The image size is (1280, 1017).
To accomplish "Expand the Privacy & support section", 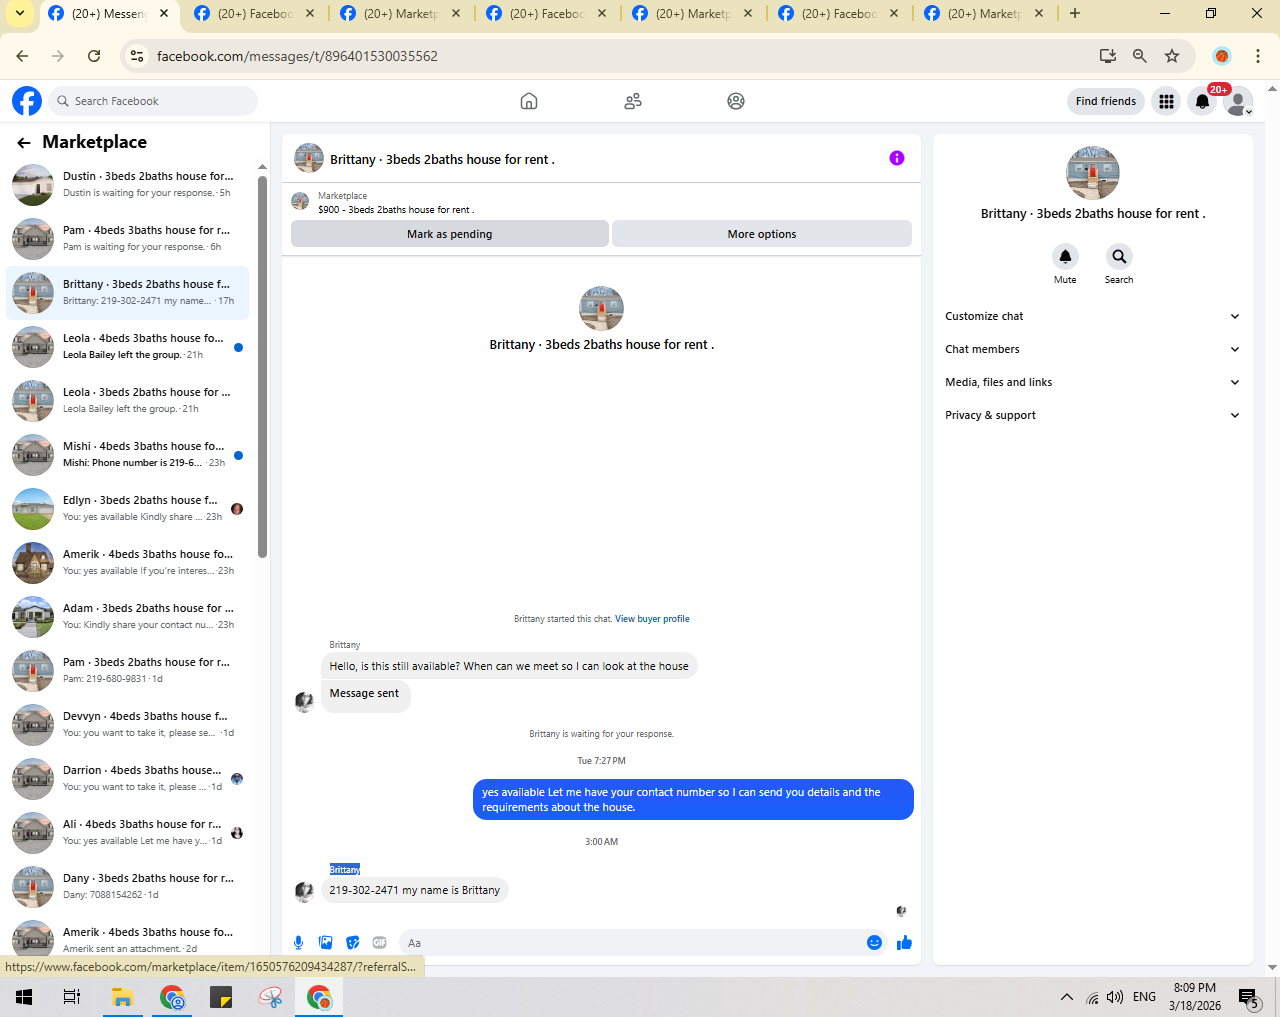I will (1092, 415).
